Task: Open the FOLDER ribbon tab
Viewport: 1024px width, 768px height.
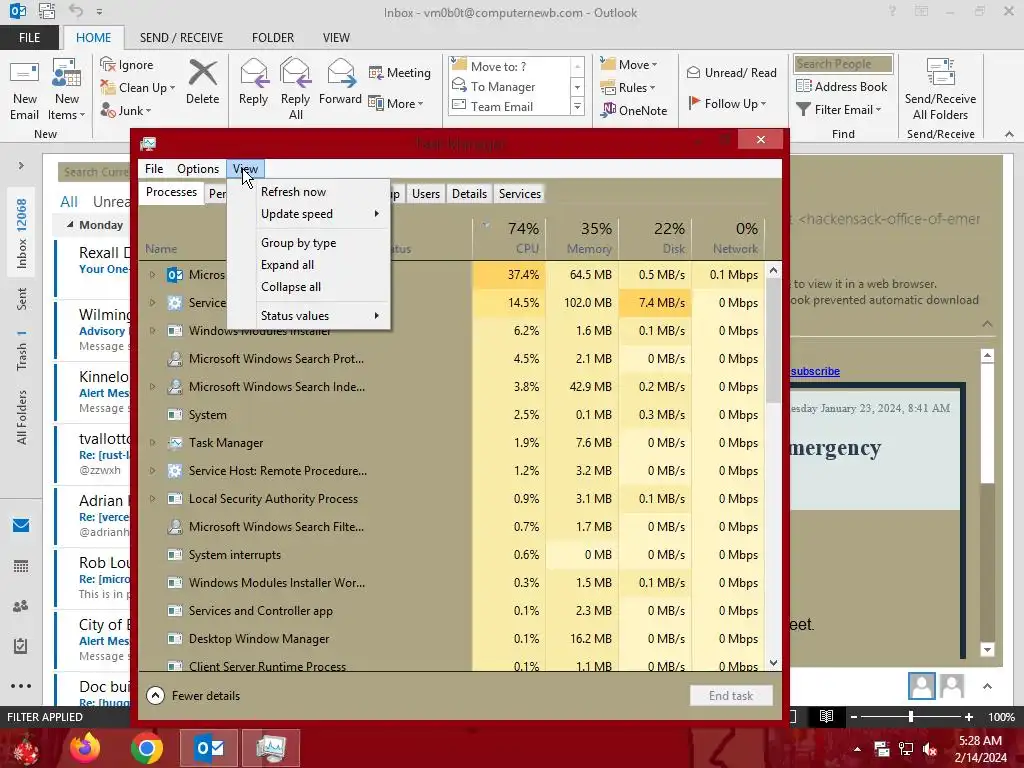Action: pyautogui.click(x=273, y=38)
